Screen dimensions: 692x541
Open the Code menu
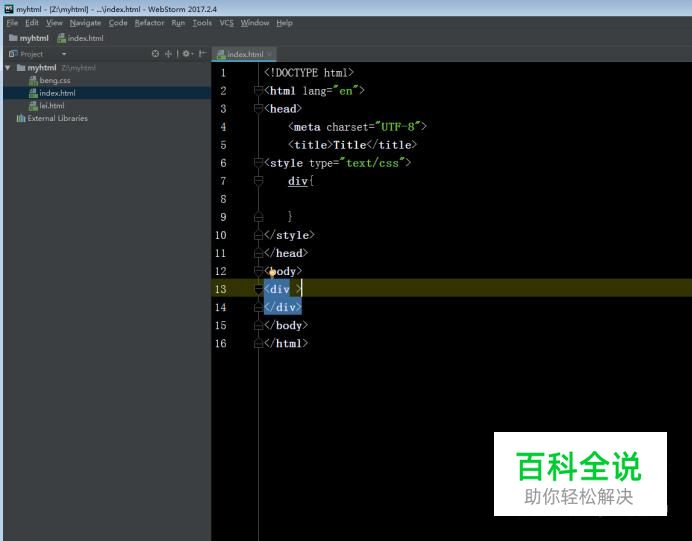point(118,23)
